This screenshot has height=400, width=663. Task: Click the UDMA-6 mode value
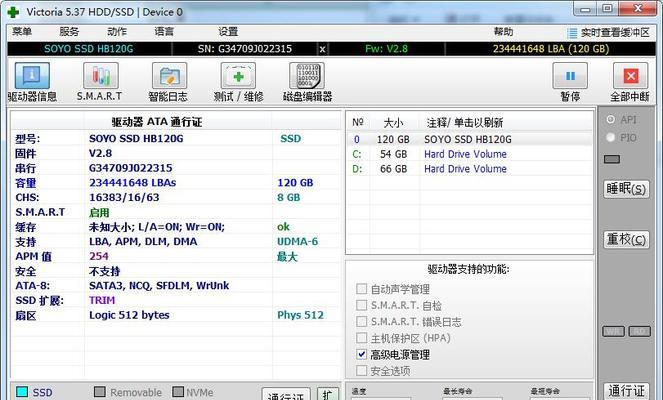point(297,241)
